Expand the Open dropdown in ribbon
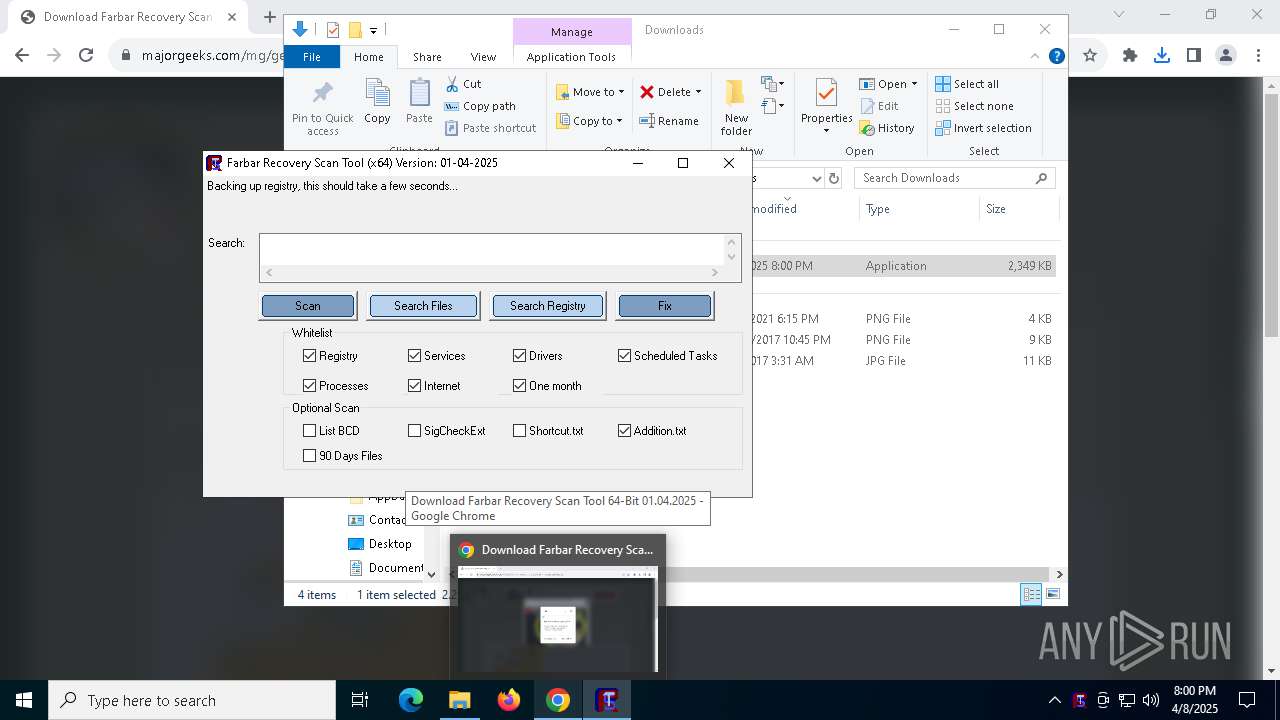The width and height of the screenshot is (1280, 720). coord(914,84)
